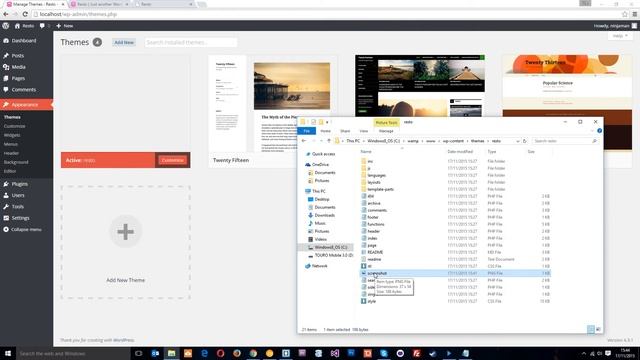The width and height of the screenshot is (640, 360).
Task: Select the README MD file
Action: 375,253
